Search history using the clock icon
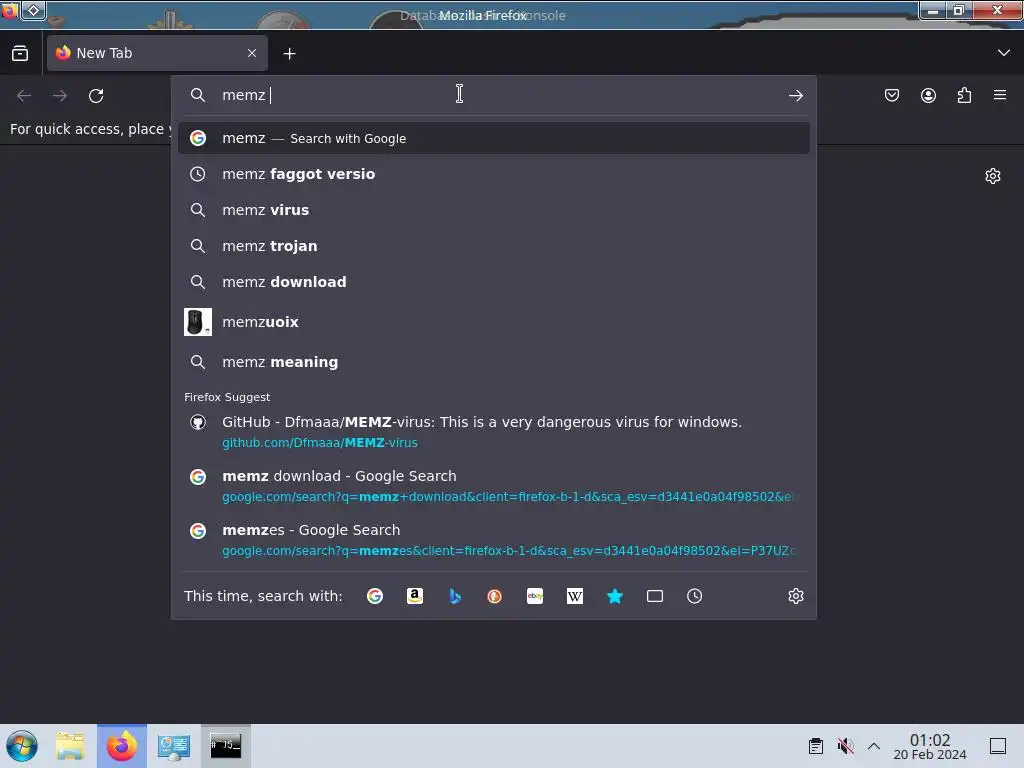Screen dimensions: 1024x768 pos(694,596)
